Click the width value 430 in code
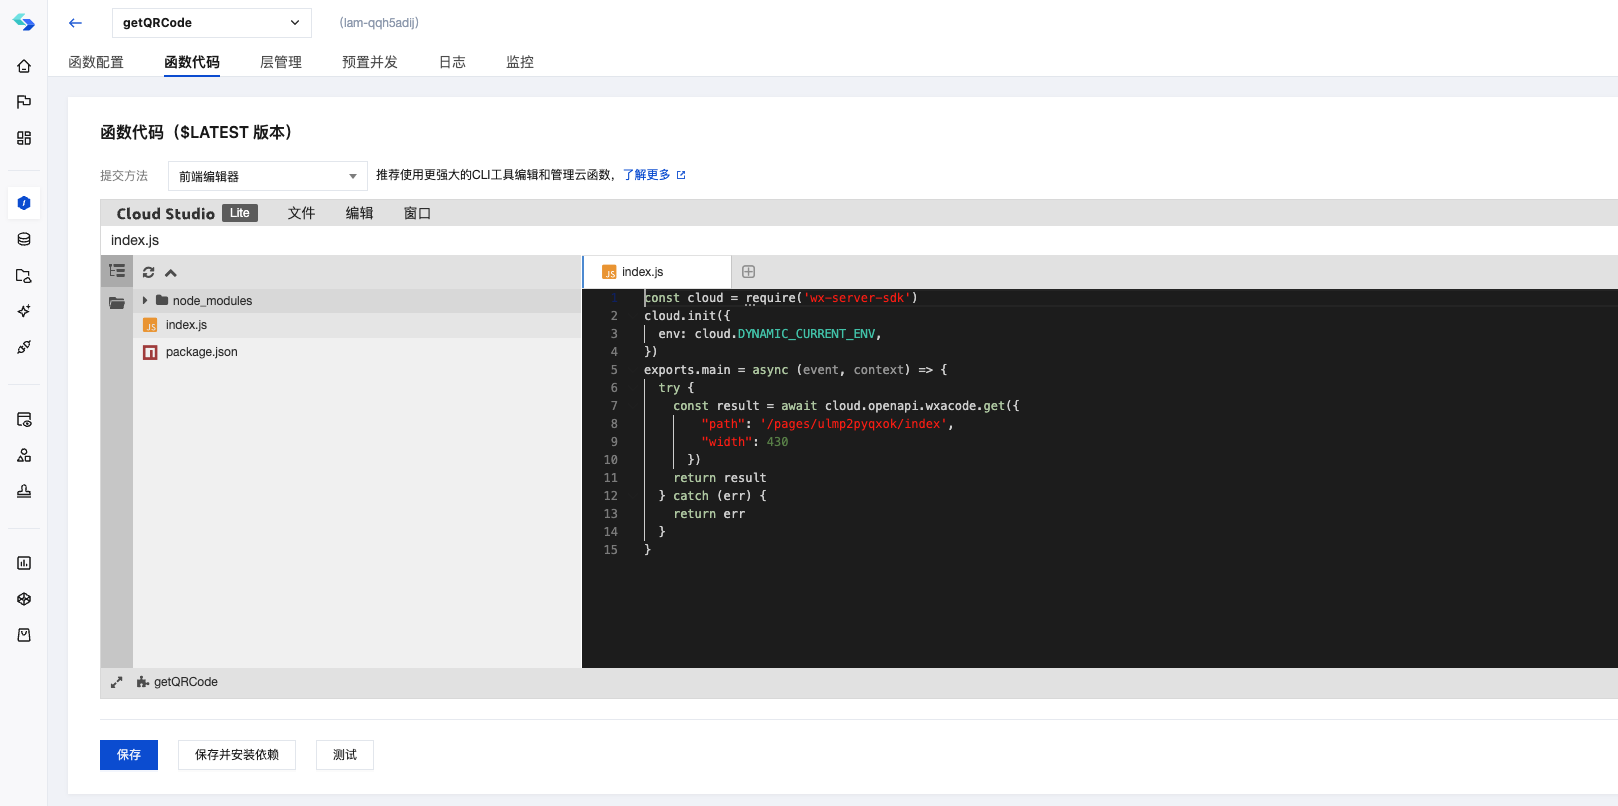Screen dimensions: 1618x806 (777, 442)
